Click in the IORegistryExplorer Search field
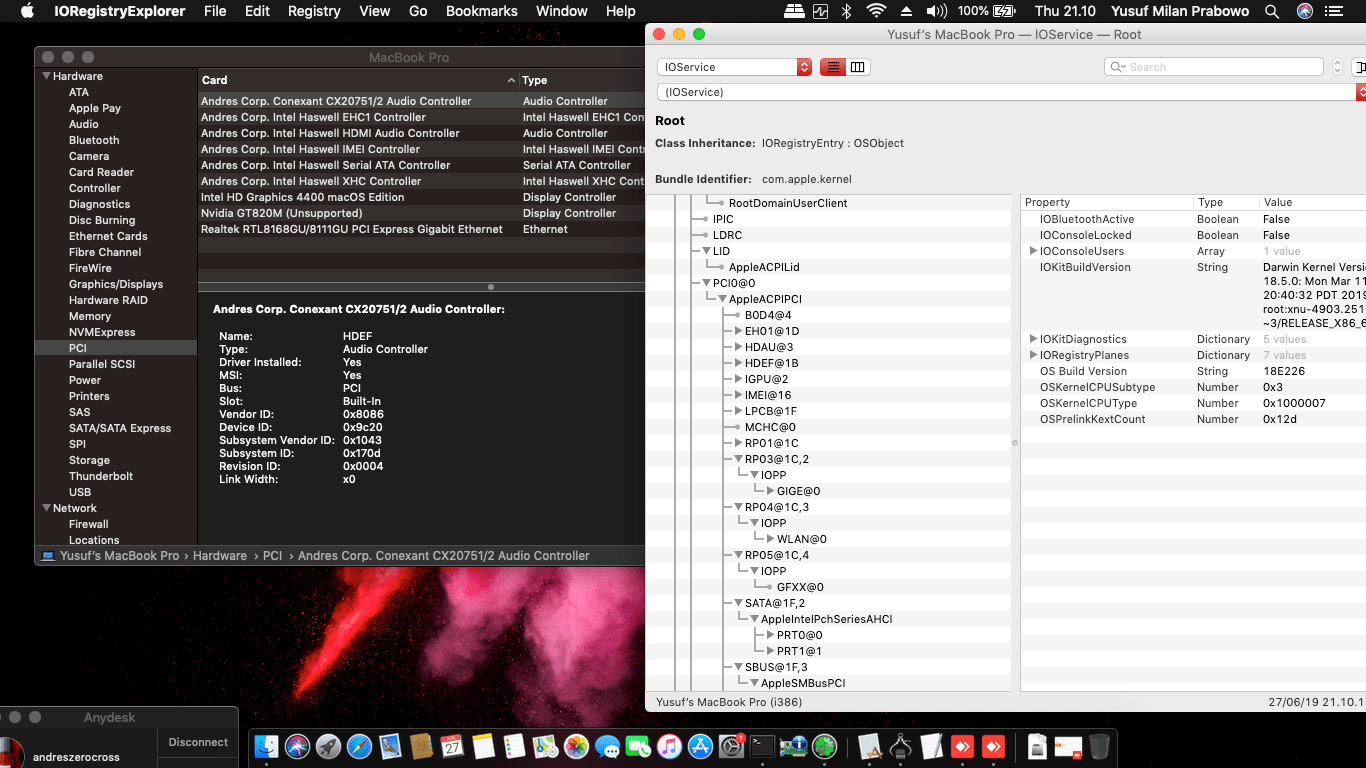Screen dimensions: 1366x768 pos(1214,67)
